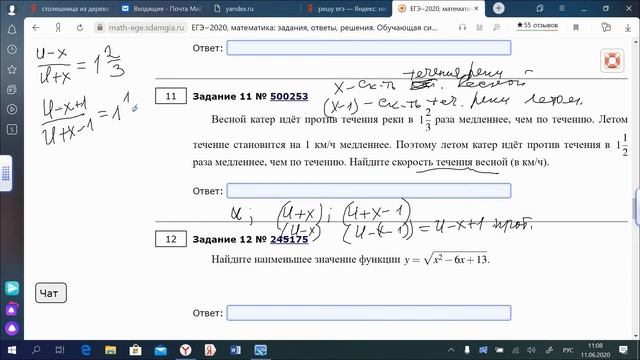Open a new browser tab with plus button
The height and width of the screenshot is (360, 640).
[x=498, y=9]
